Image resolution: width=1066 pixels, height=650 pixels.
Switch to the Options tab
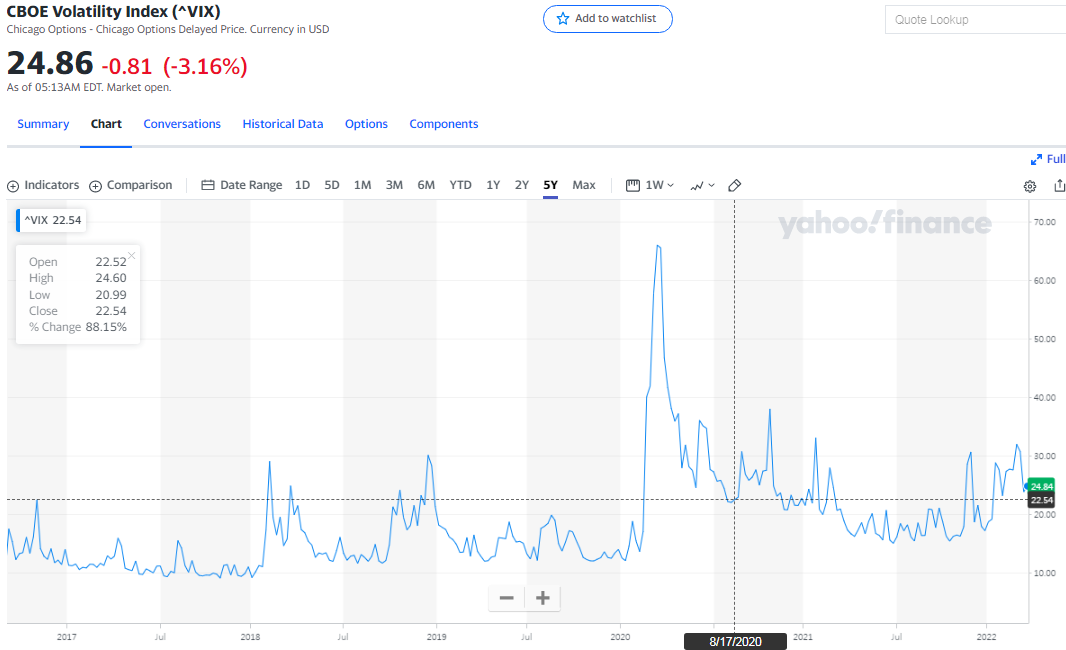(x=366, y=124)
